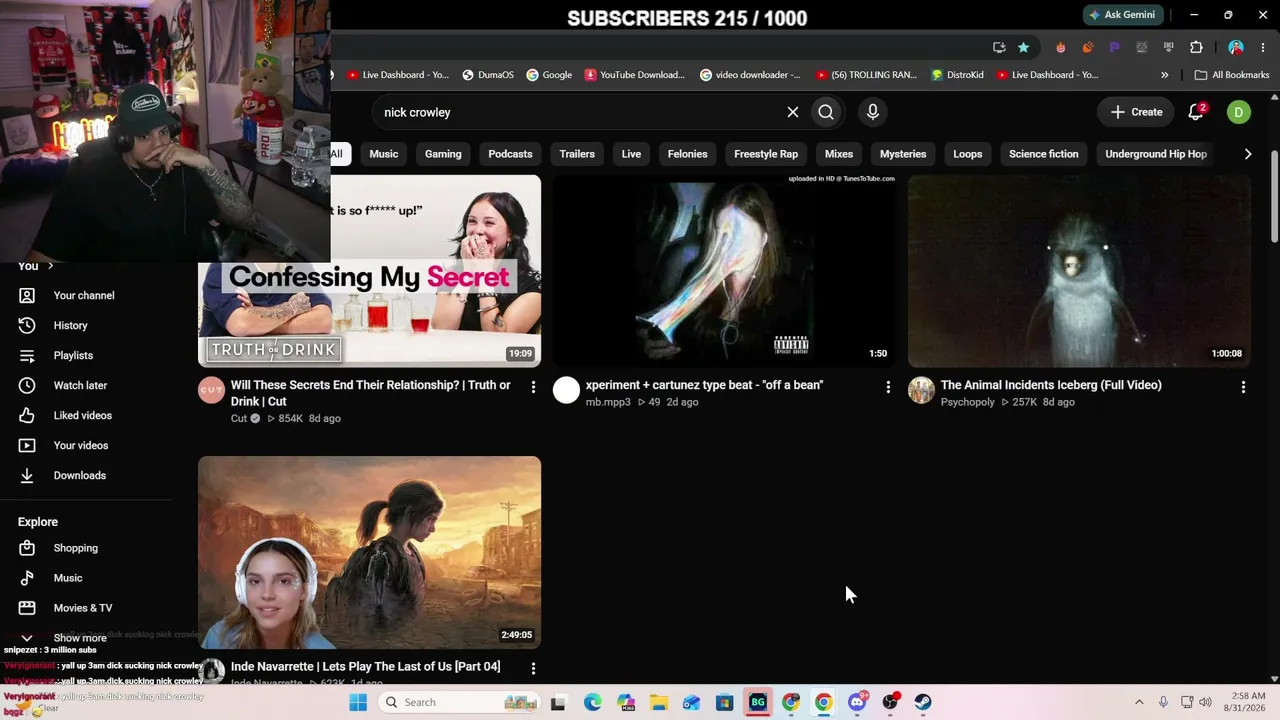Select the Freestyle Rap filter chip
The height and width of the screenshot is (720, 1280).
coord(766,154)
